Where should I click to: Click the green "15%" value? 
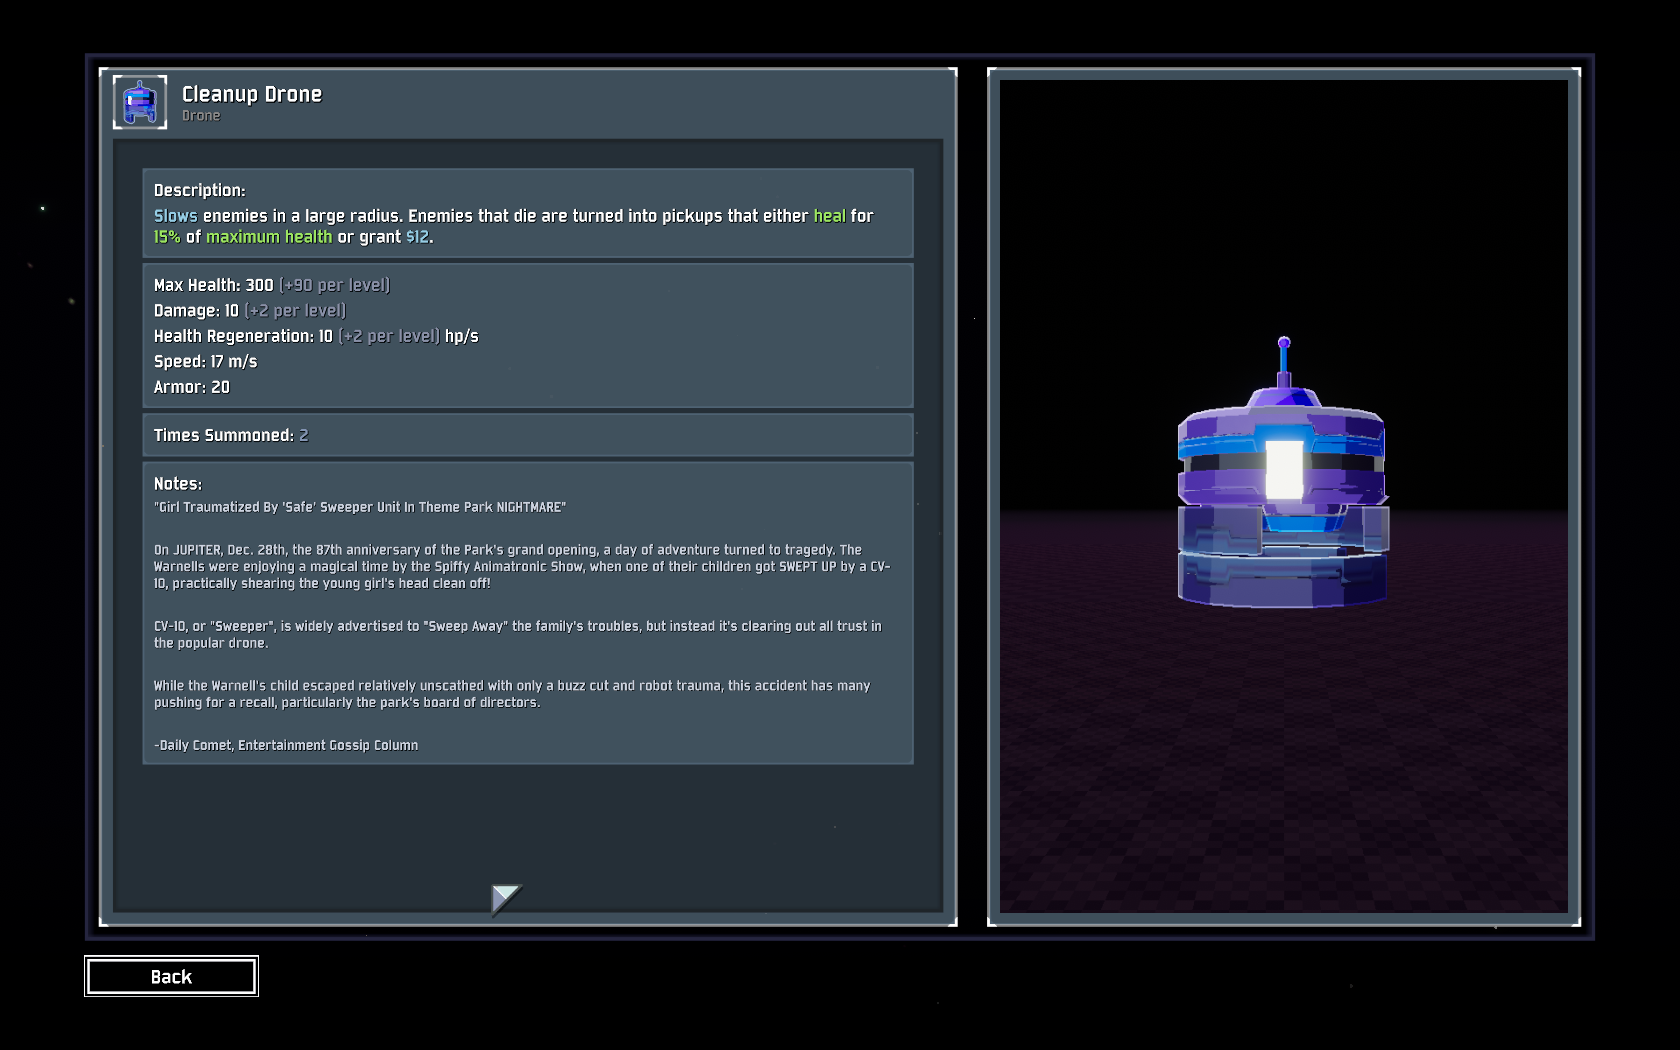tap(167, 237)
